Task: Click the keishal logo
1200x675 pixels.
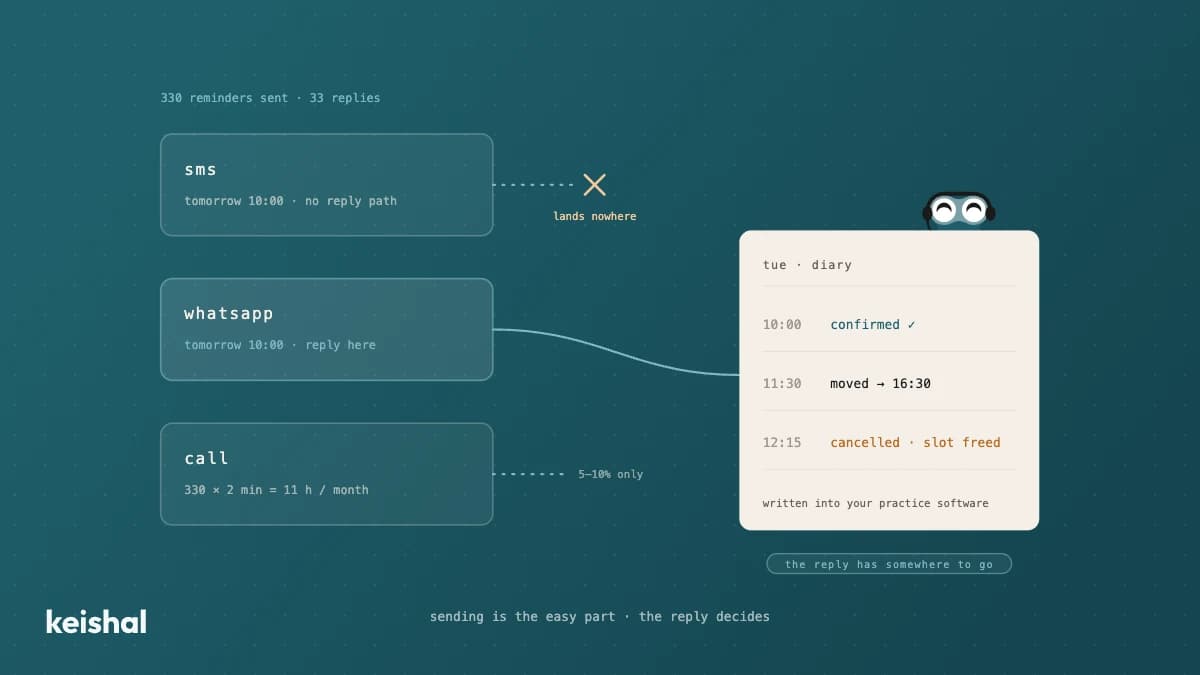Action: (x=96, y=621)
